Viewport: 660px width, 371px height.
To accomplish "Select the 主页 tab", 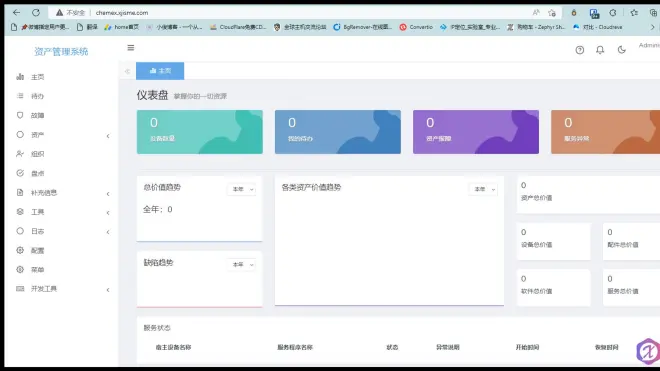I will click(160, 71).
